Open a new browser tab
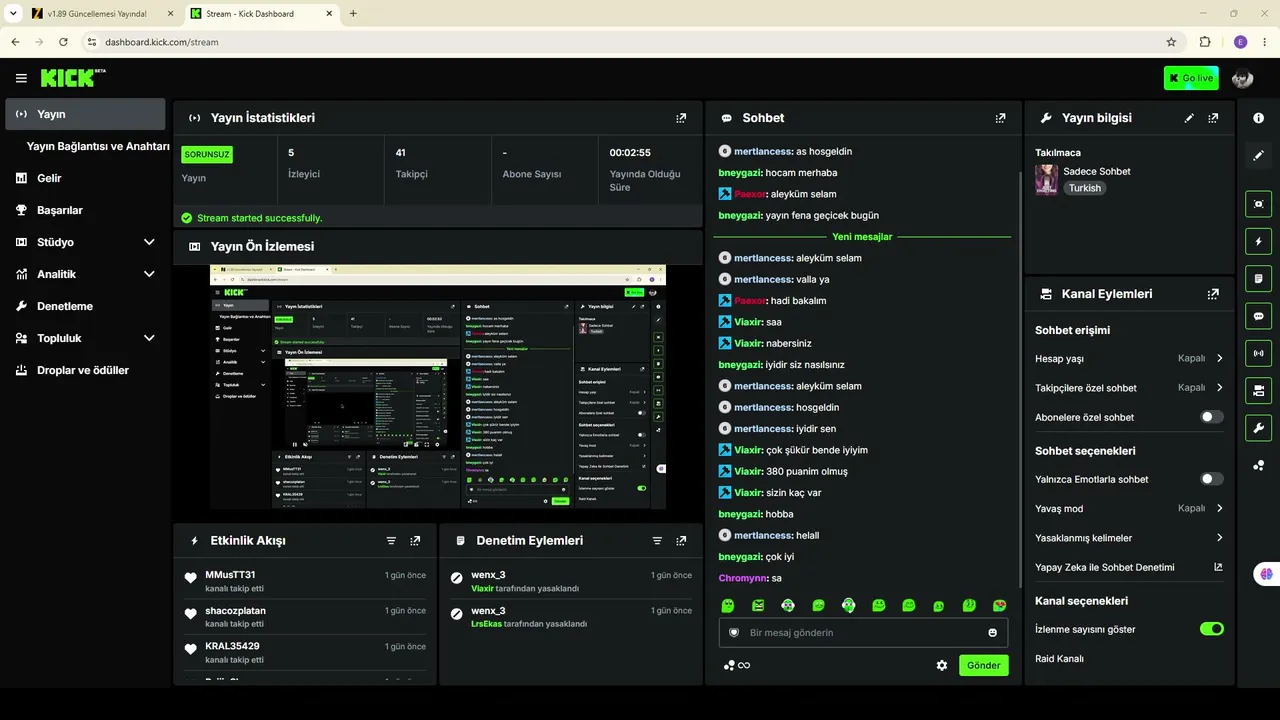This screenshot has width=1280, height=720. tap(353, 14)
